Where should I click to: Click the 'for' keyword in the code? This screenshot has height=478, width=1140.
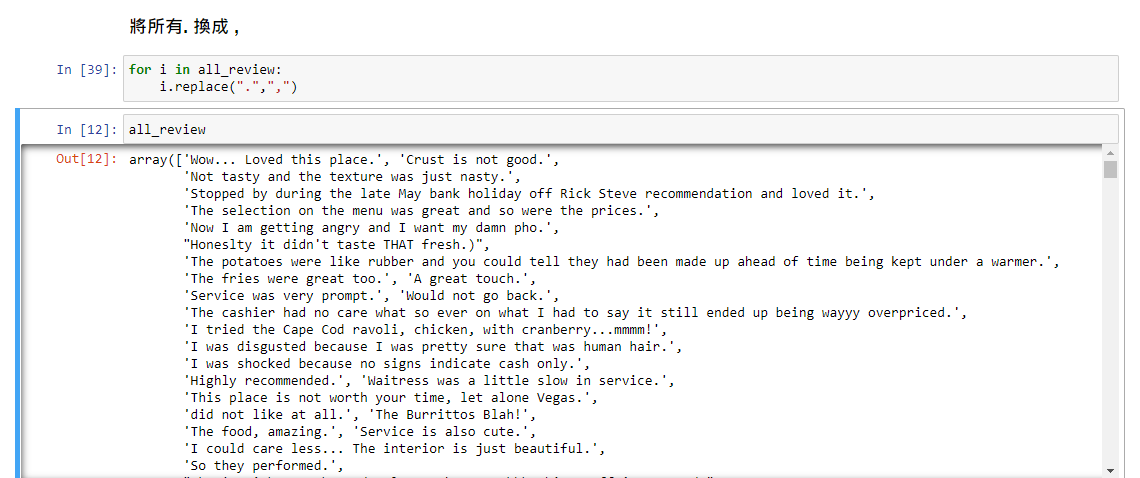pos(140,70)
